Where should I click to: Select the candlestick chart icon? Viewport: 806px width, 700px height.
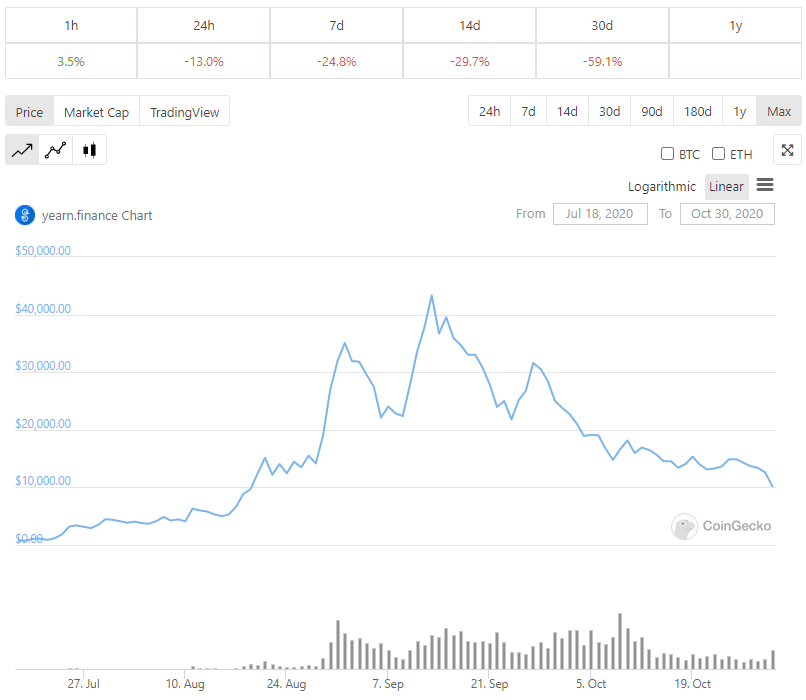pos(90,150)
